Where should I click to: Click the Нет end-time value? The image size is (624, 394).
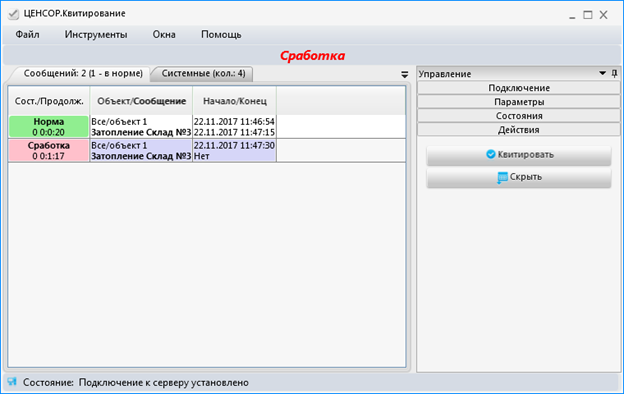[x=202, y=156]
